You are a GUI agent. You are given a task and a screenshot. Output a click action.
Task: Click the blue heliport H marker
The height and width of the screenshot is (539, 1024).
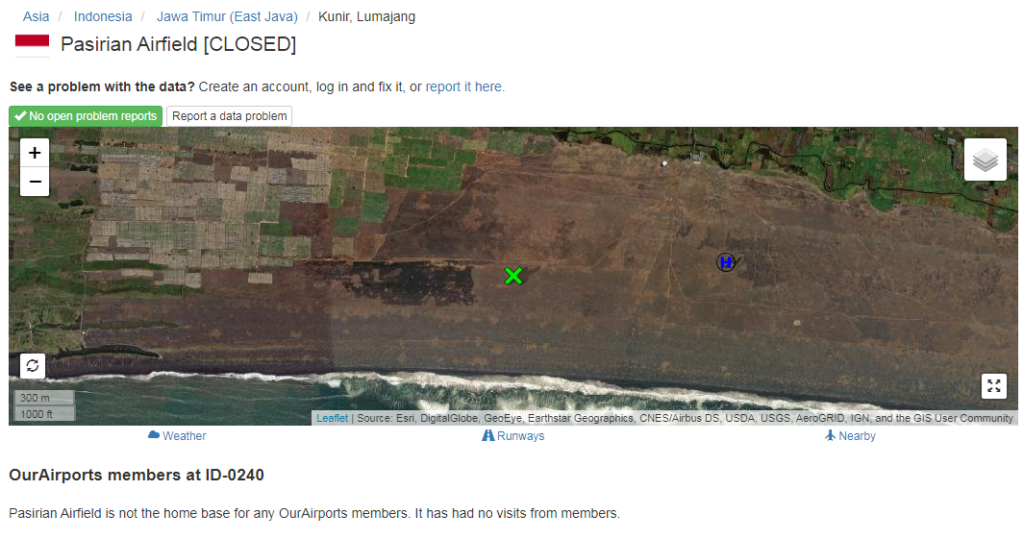726,262
